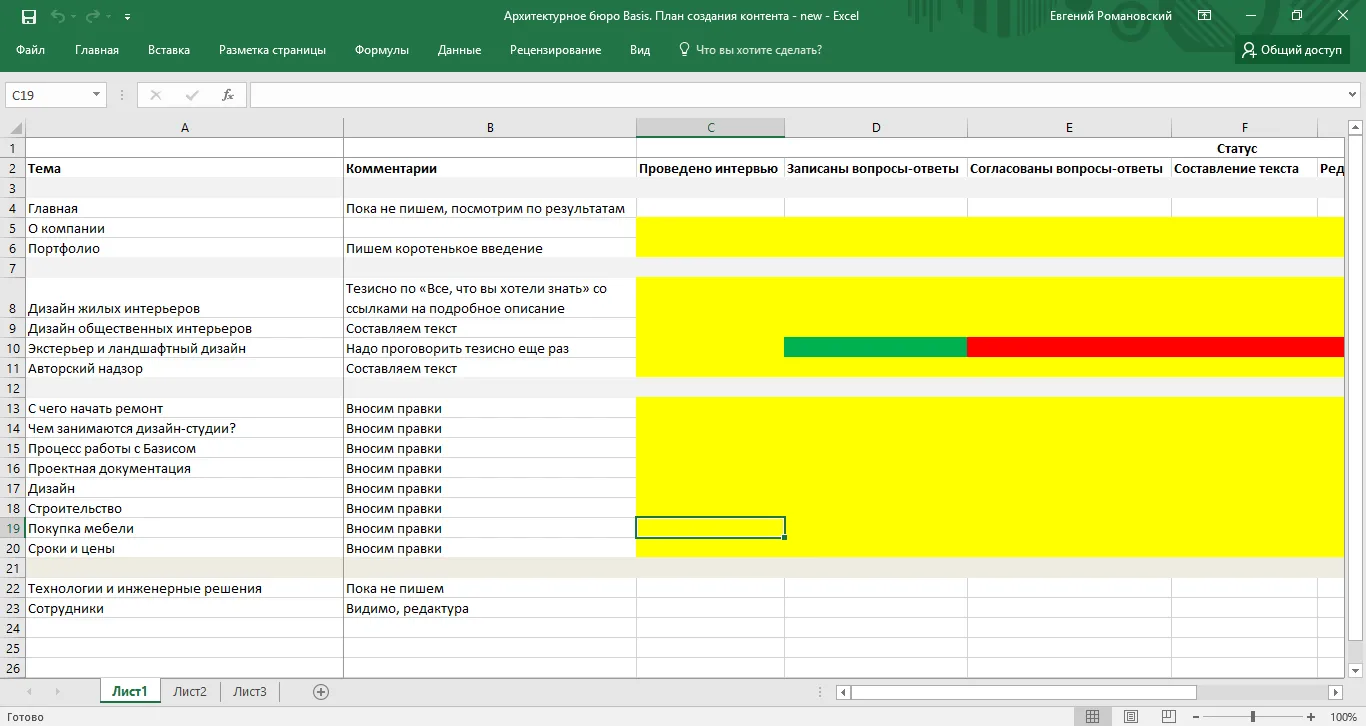Click the 'Что вы хотите сделать?' search box
Image resolution: width=1366 pixels, height=726 pixels.
pyautogui.click(x=750, y=50)
